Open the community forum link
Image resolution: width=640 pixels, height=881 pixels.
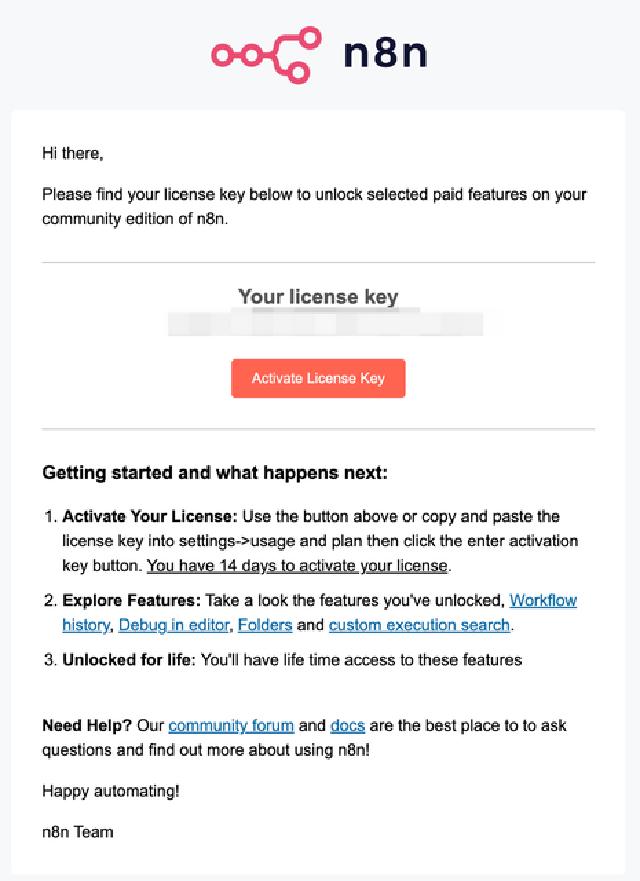click(x=231, y=725)
